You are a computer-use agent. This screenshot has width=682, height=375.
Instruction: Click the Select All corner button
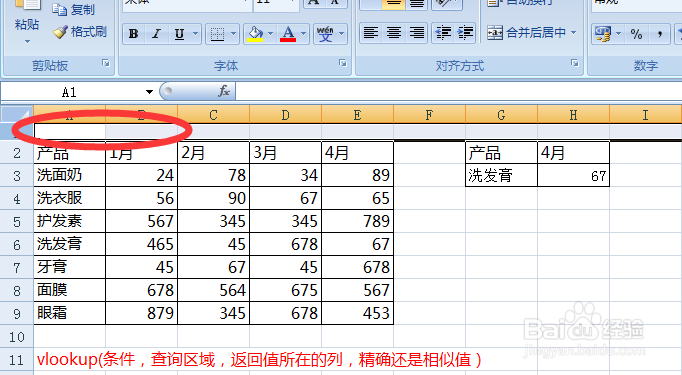click(x=17, y=114)
